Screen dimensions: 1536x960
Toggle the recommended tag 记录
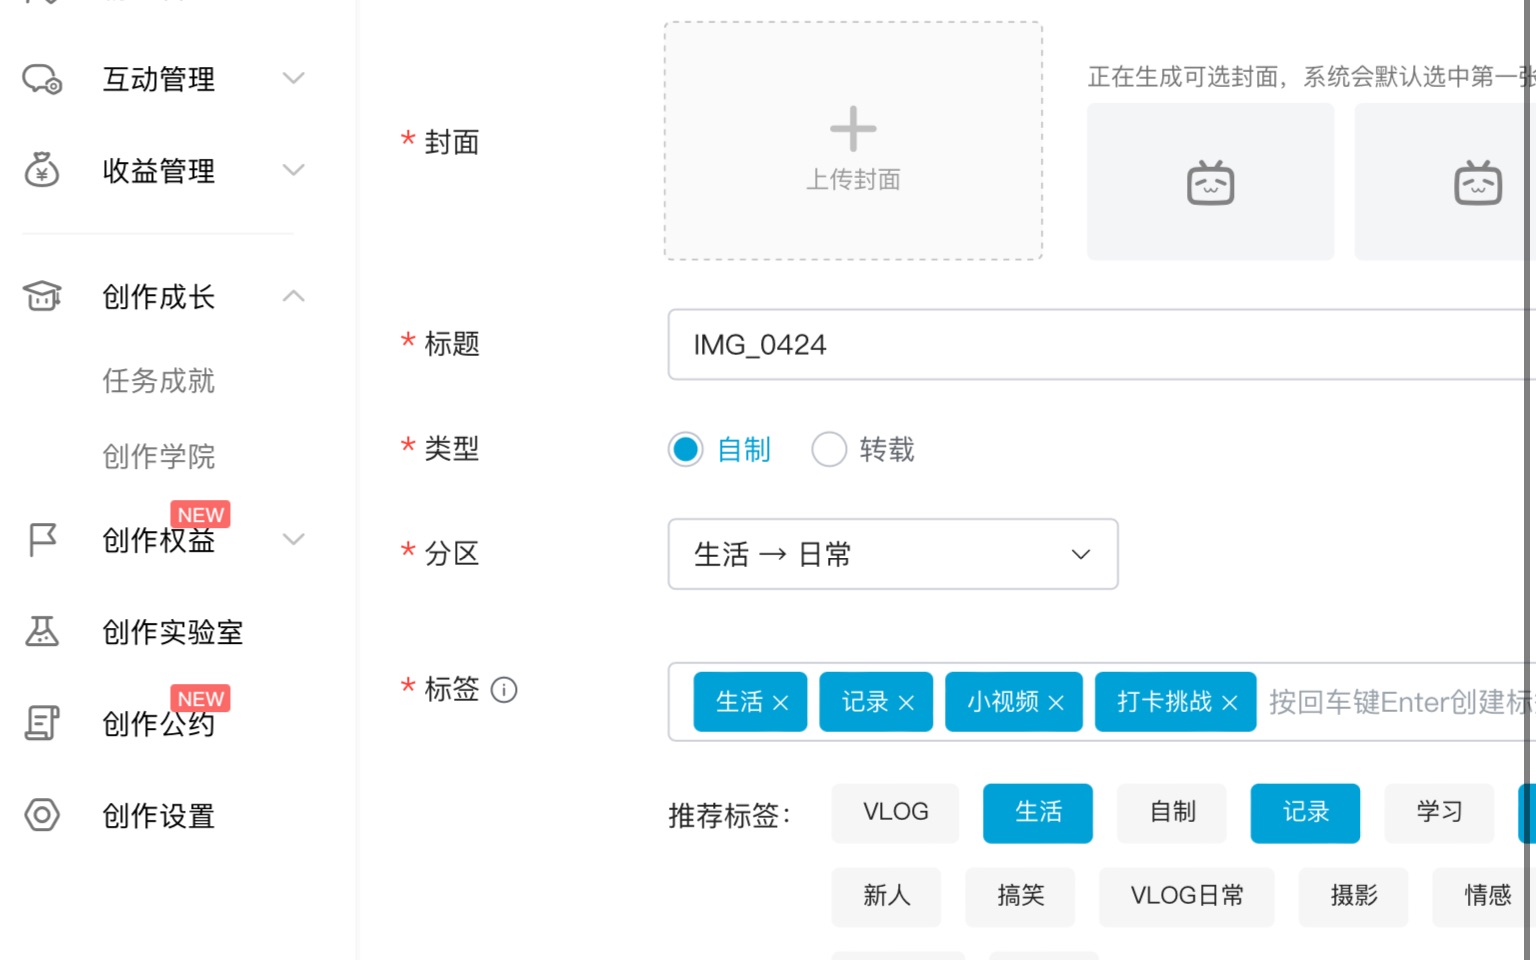[x=1305, y=813]
